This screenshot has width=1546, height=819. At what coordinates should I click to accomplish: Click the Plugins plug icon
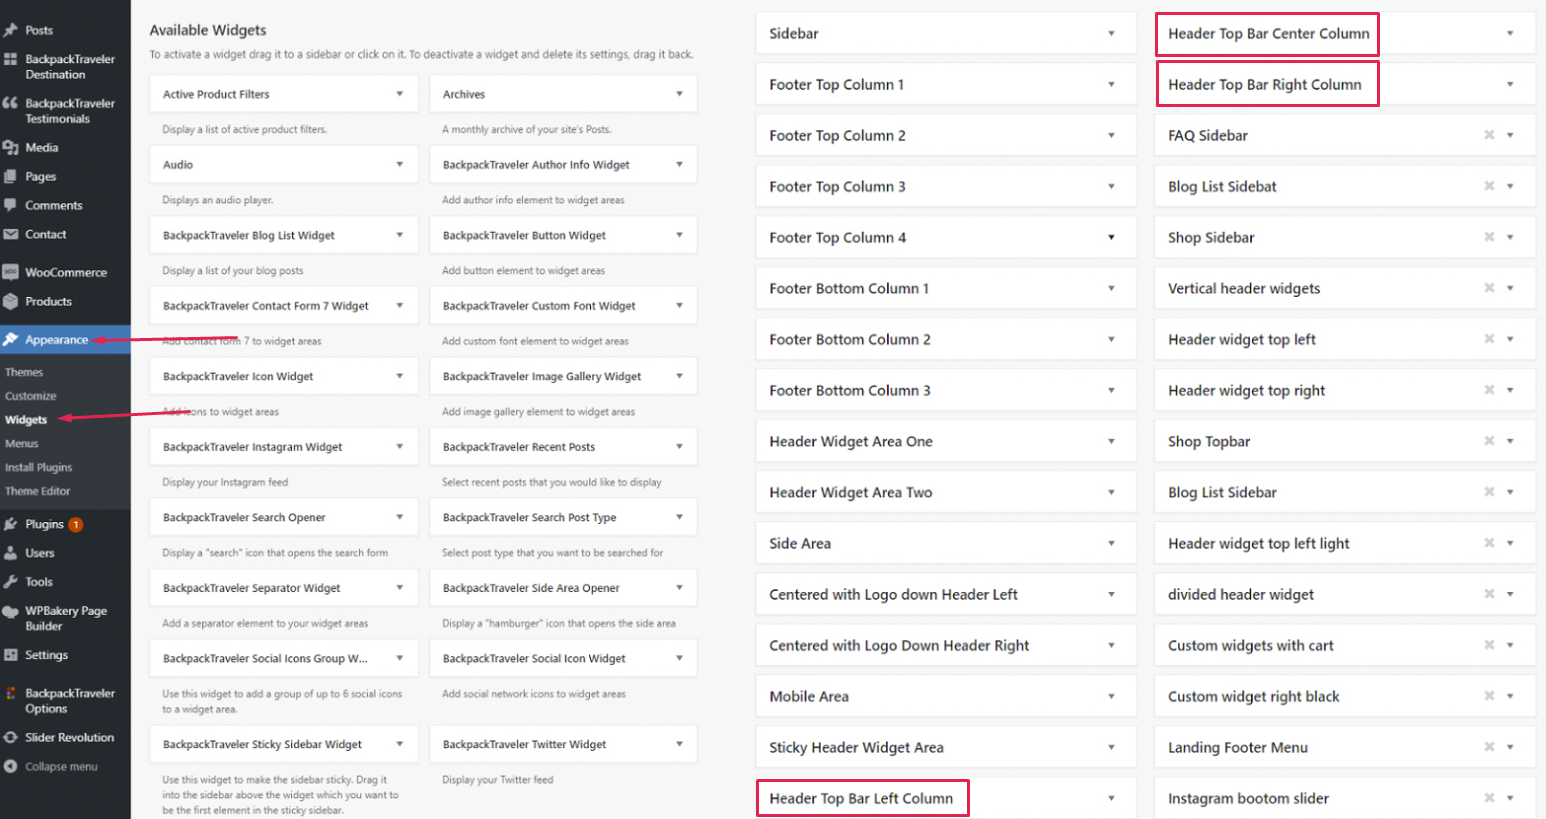point(11,524)
